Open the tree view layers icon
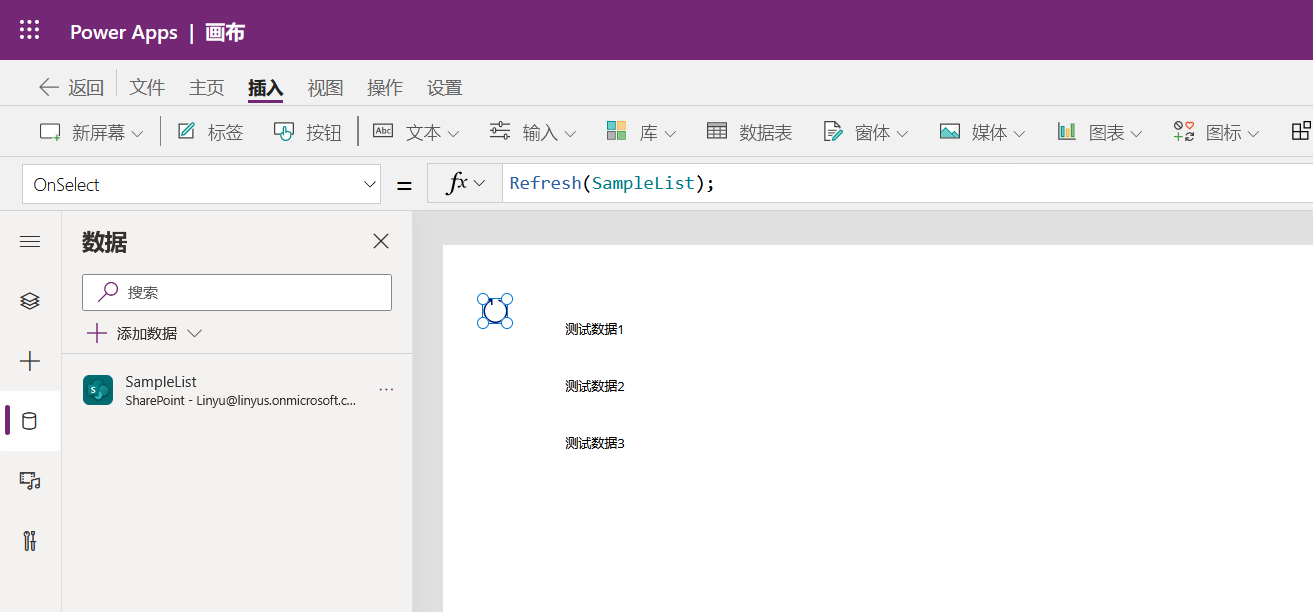The height and width of the screenshot is (612, 1313). coord(30,301)
